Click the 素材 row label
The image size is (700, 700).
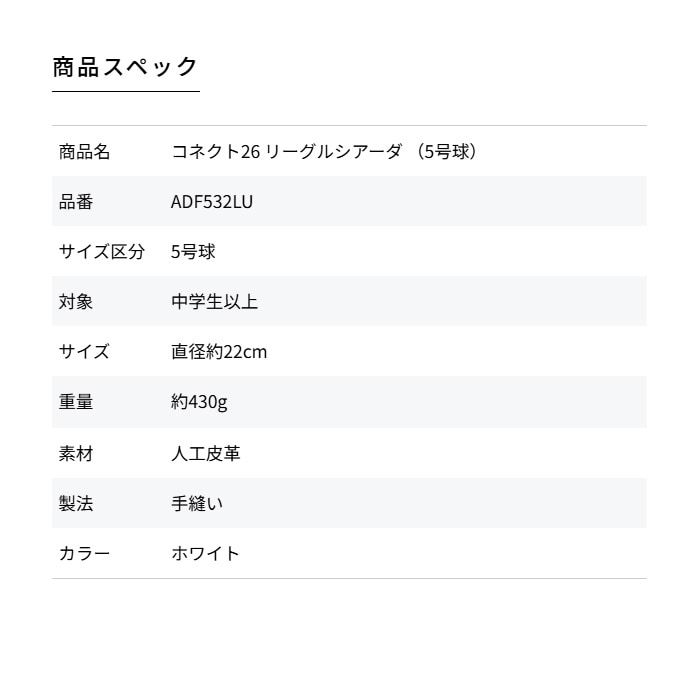pyautogui.click(x=76, y=454)
